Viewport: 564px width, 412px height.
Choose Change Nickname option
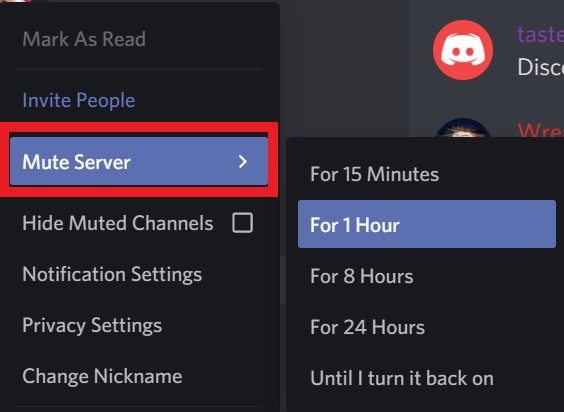(x=139, y=376)
